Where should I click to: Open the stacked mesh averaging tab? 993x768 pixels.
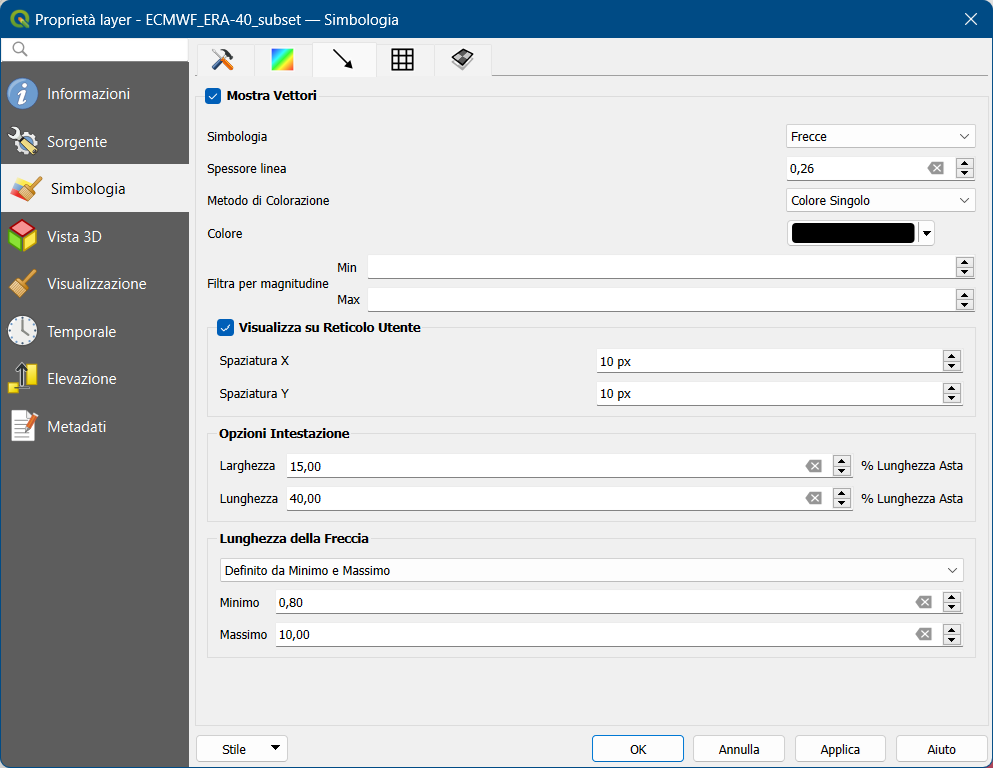coord(462,60)
